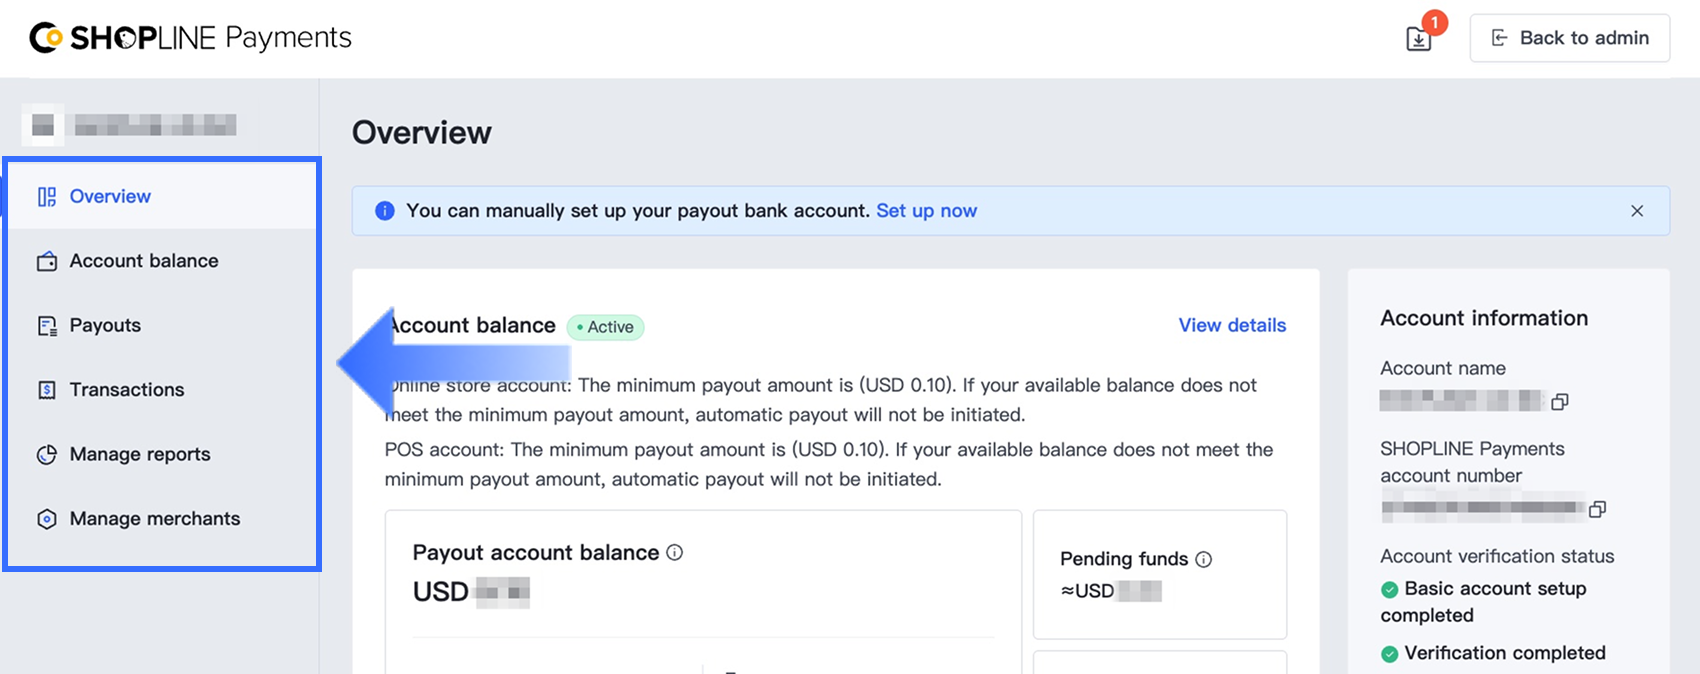Click the SHOPLINE Payments logo
This screenshot has width=1700, height=674.
coord(190,38)
